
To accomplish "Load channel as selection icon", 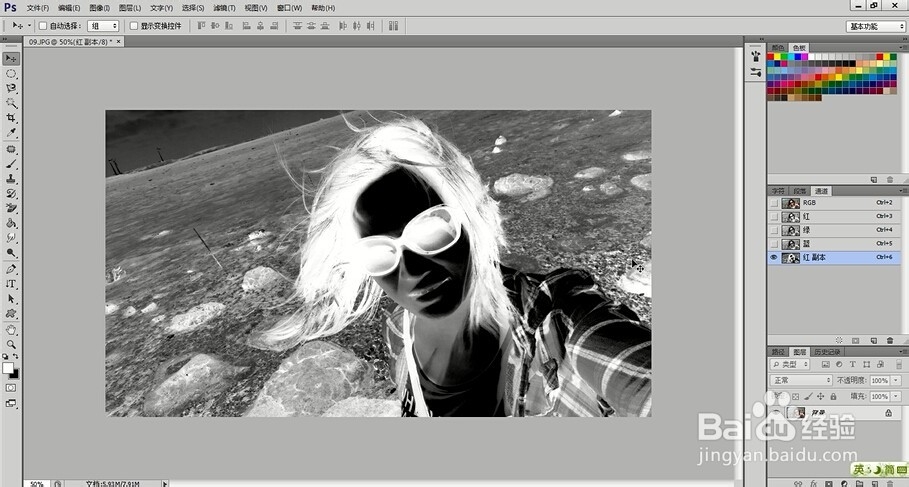I will (x=839, y=340).
